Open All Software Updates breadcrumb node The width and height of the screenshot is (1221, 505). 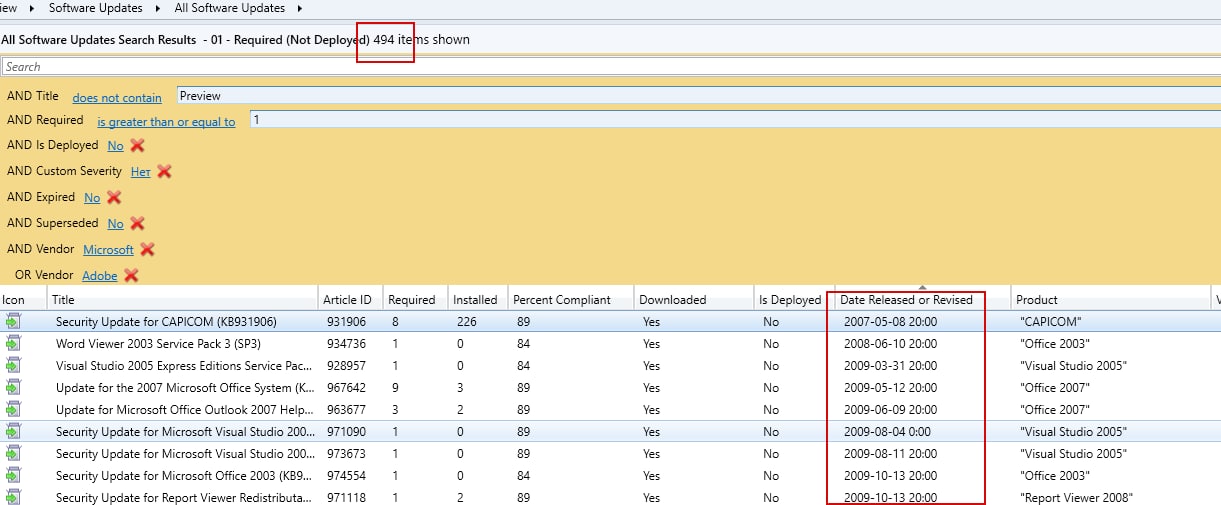click(230, 8)
